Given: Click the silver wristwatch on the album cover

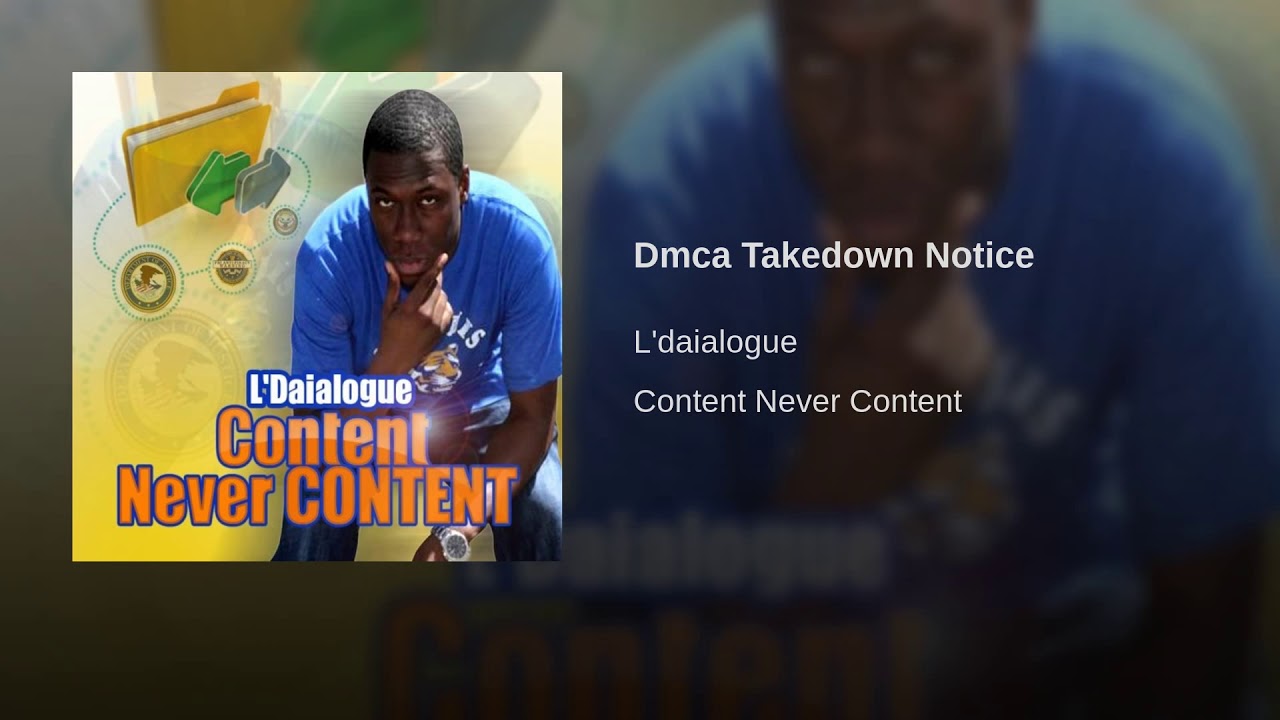Looking at the screenshot, I should [453, 543].
